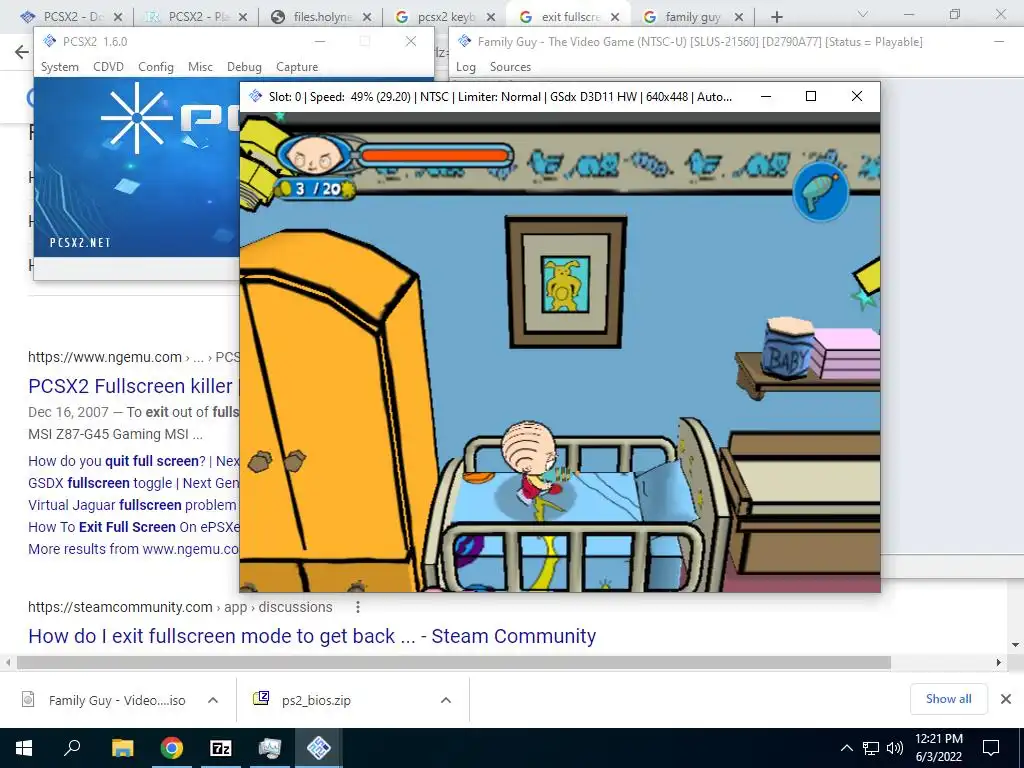This screenshot has height=768, width=1024.
Task: Click PCSX2 1.6.0 window title icon
Action: pos(50,41)
